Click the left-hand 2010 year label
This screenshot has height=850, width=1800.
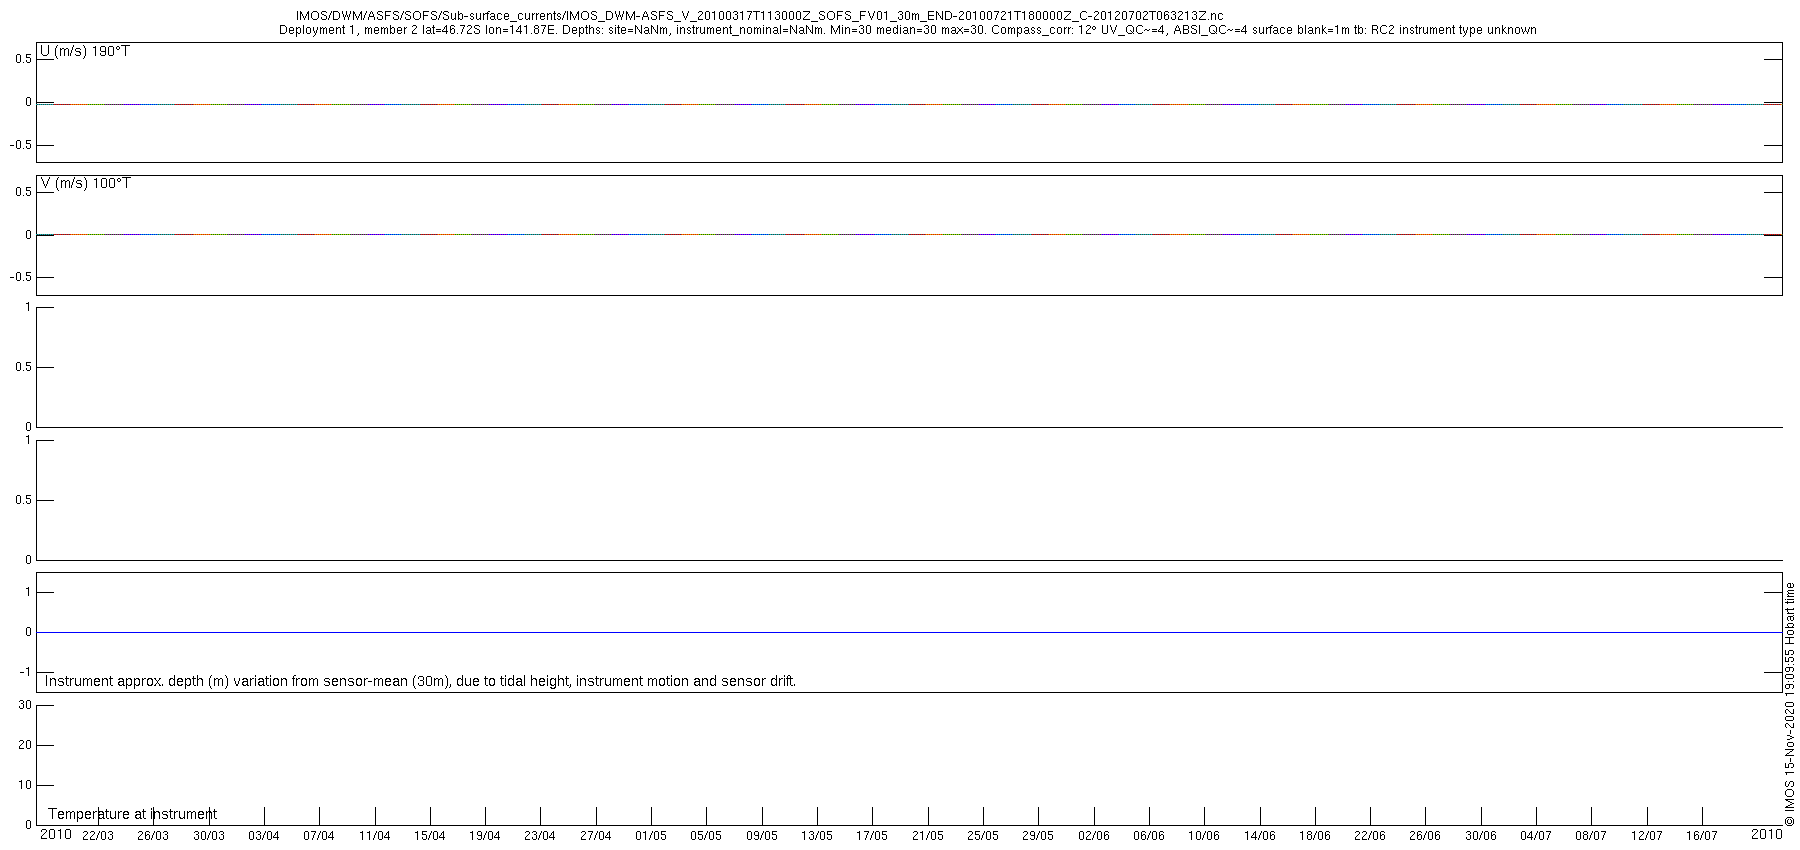55,834
